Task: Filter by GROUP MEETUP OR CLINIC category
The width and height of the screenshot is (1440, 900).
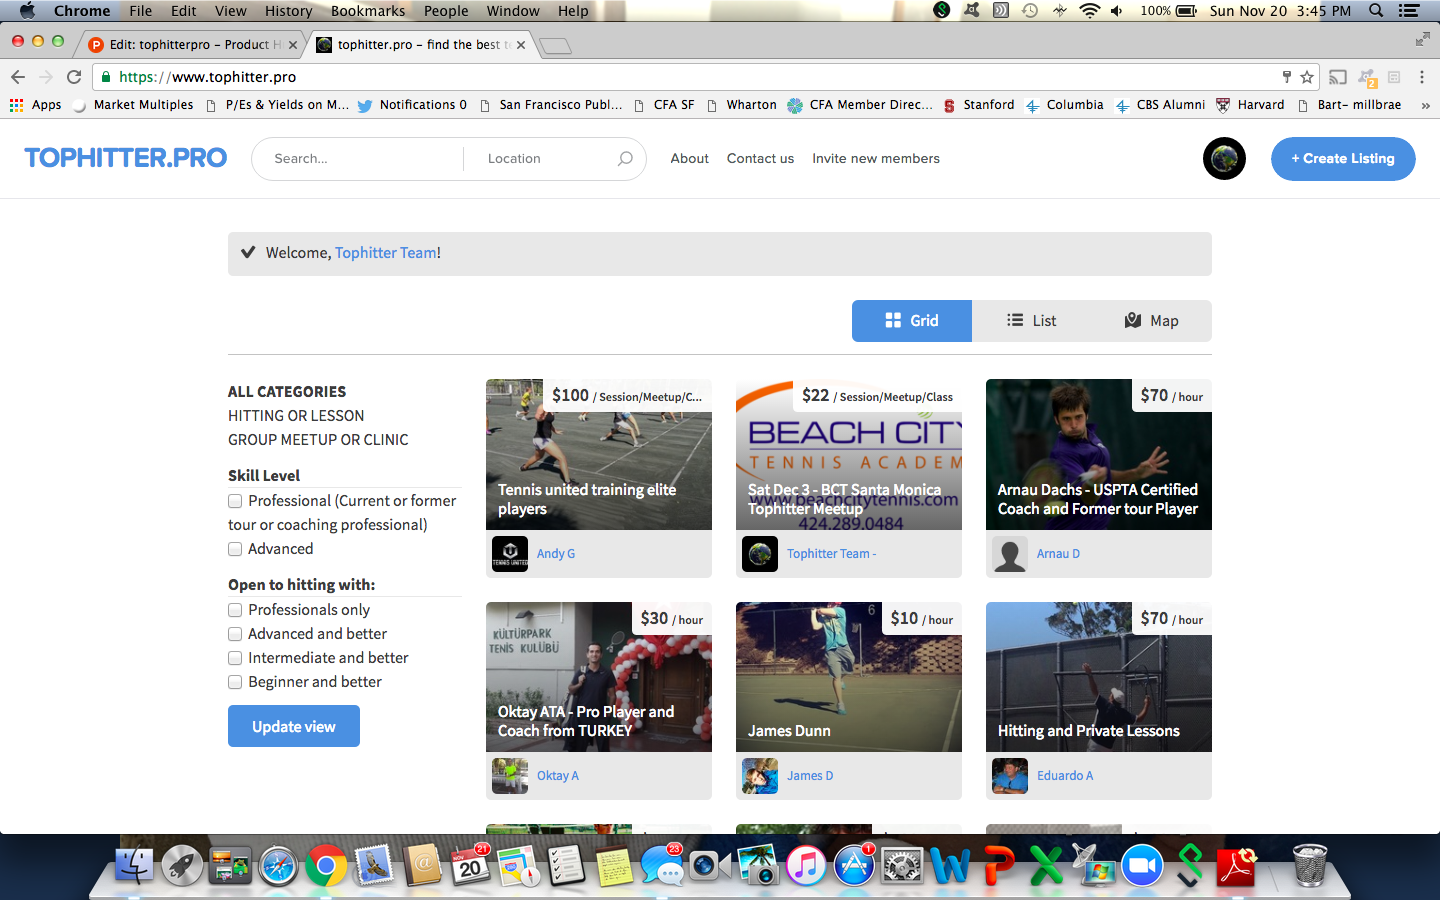Action: [318, 440]
